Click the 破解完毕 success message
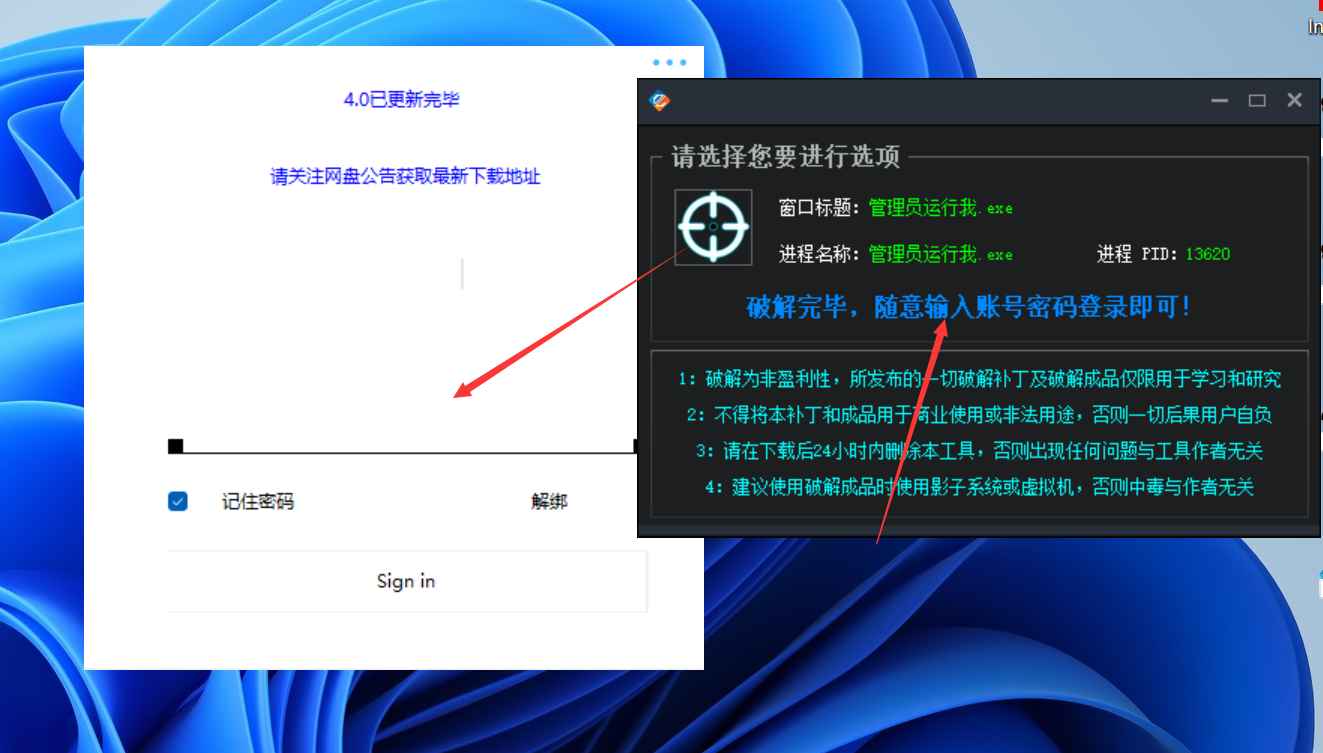Screen dimensions: 1323x753 pyautogui.click(x=968, y=308)
